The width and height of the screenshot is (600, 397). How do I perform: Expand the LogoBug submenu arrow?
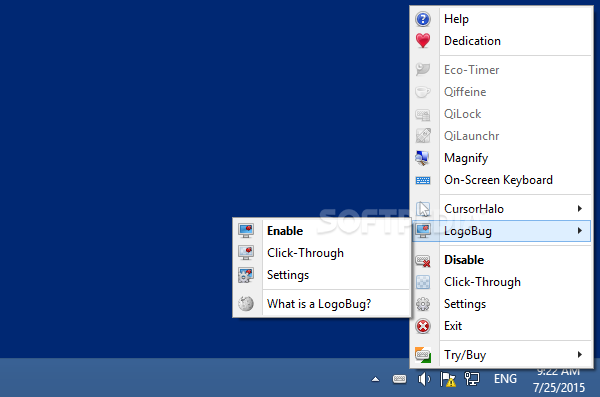pyautogui.click(x=580, y=230)
